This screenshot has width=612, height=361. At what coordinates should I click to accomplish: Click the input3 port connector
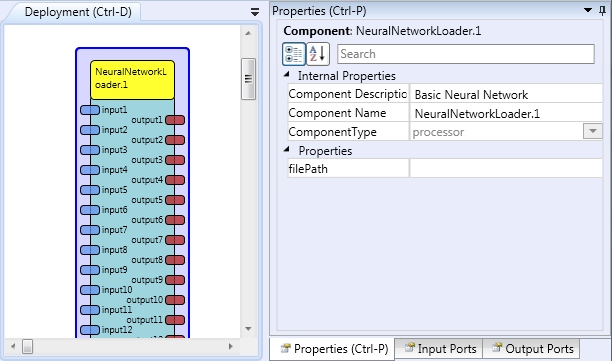90,150
